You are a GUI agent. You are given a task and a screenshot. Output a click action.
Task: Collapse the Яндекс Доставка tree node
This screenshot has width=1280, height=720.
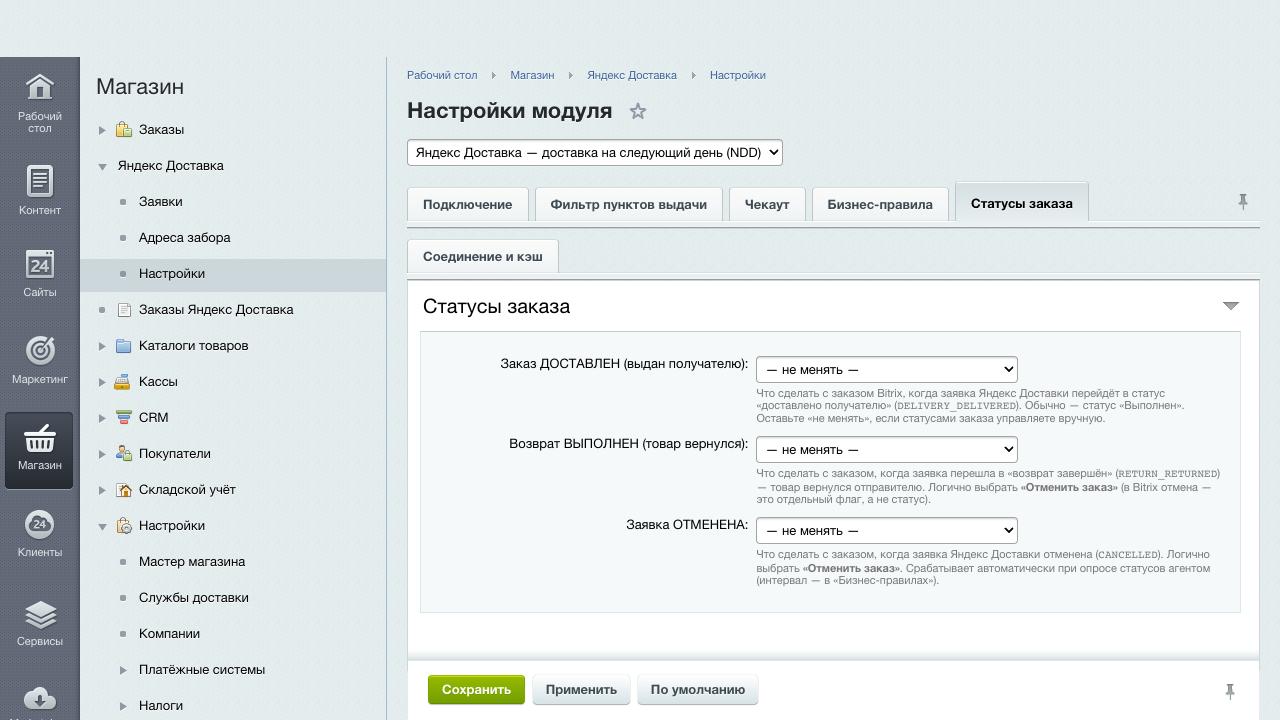(x=102, y=166)
